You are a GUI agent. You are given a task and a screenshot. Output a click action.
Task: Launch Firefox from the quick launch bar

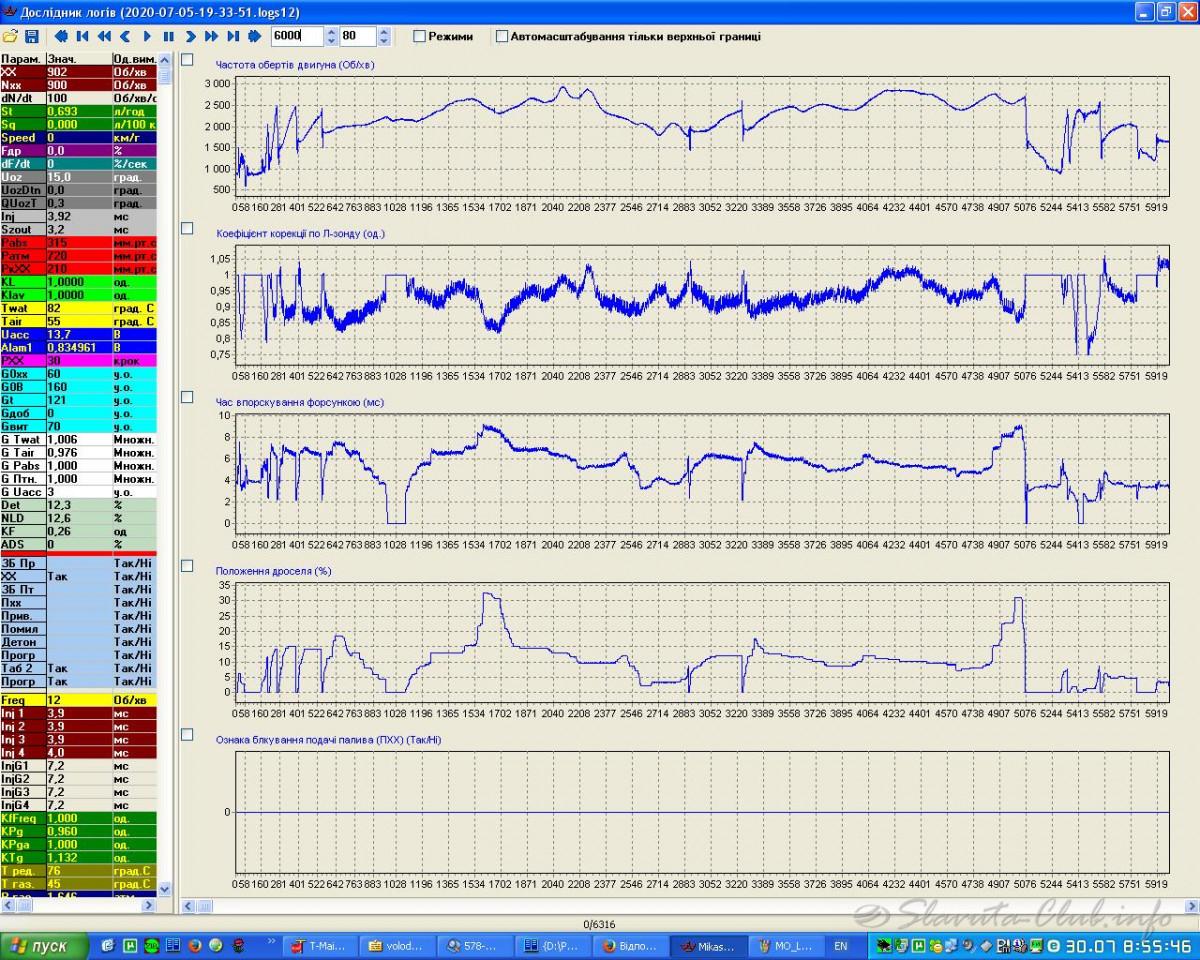[x=194, y=946]
